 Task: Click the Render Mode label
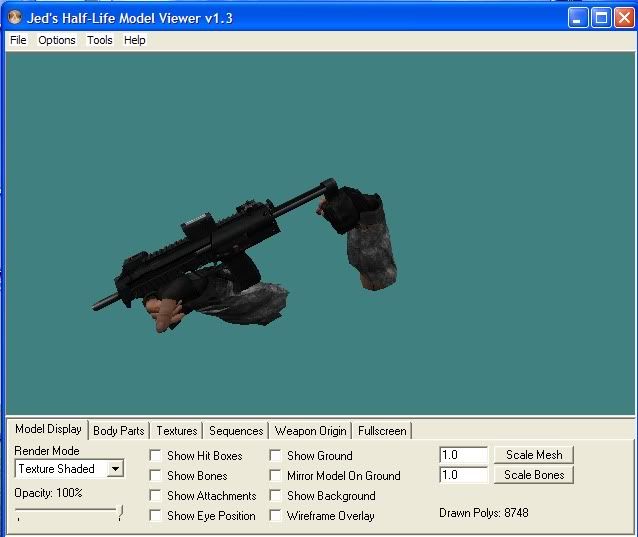click(47, 451)
